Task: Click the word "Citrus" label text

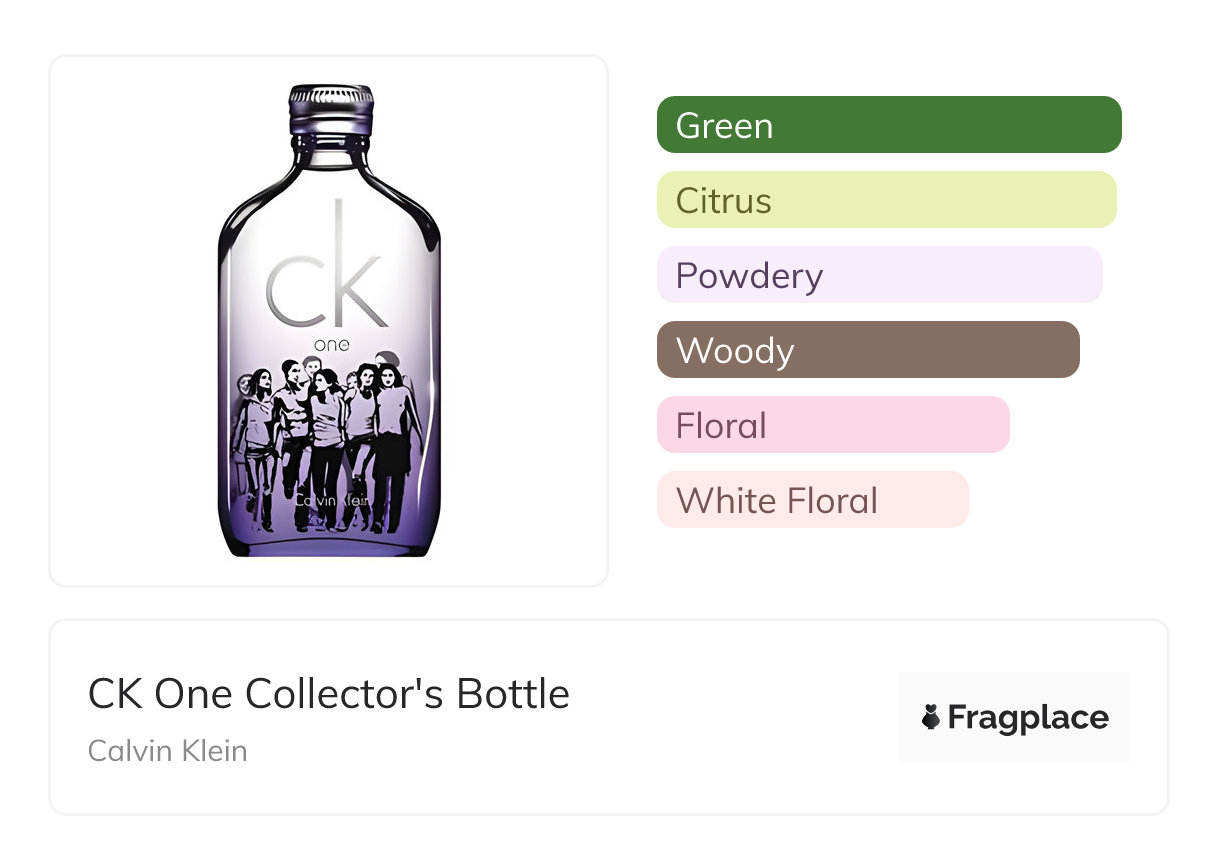Action: pyautogui.click(x=723, y=201)
